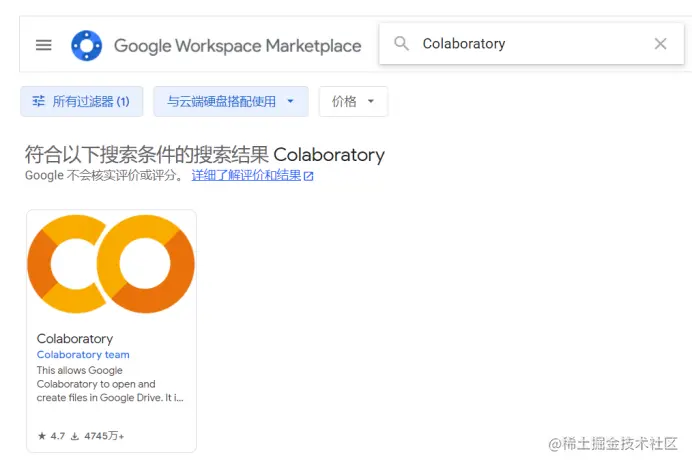Open the learn more about reviews link

[246, 175]
